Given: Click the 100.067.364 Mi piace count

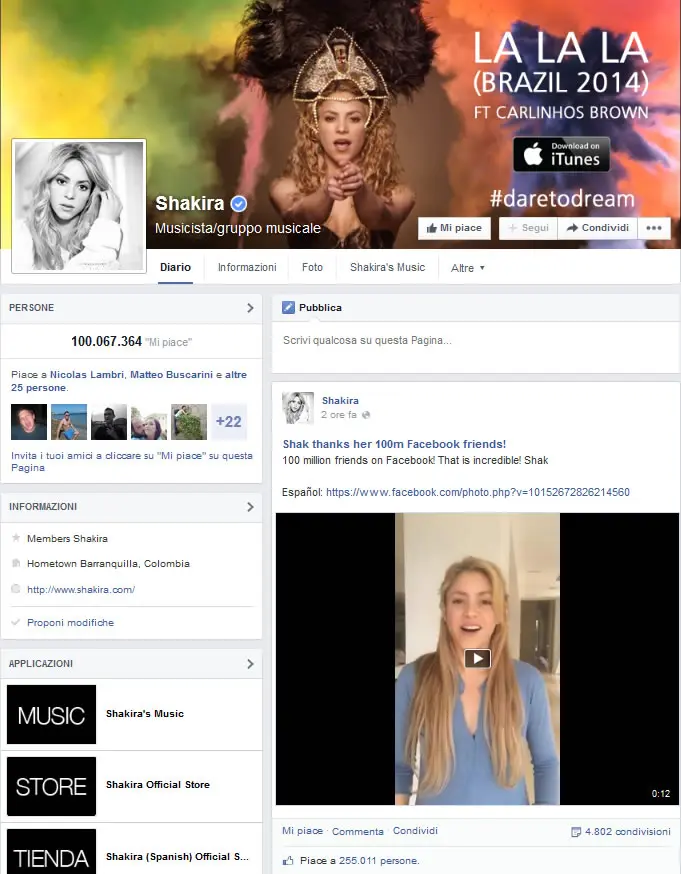Looking at the screenshot, I should coord(132,342).
